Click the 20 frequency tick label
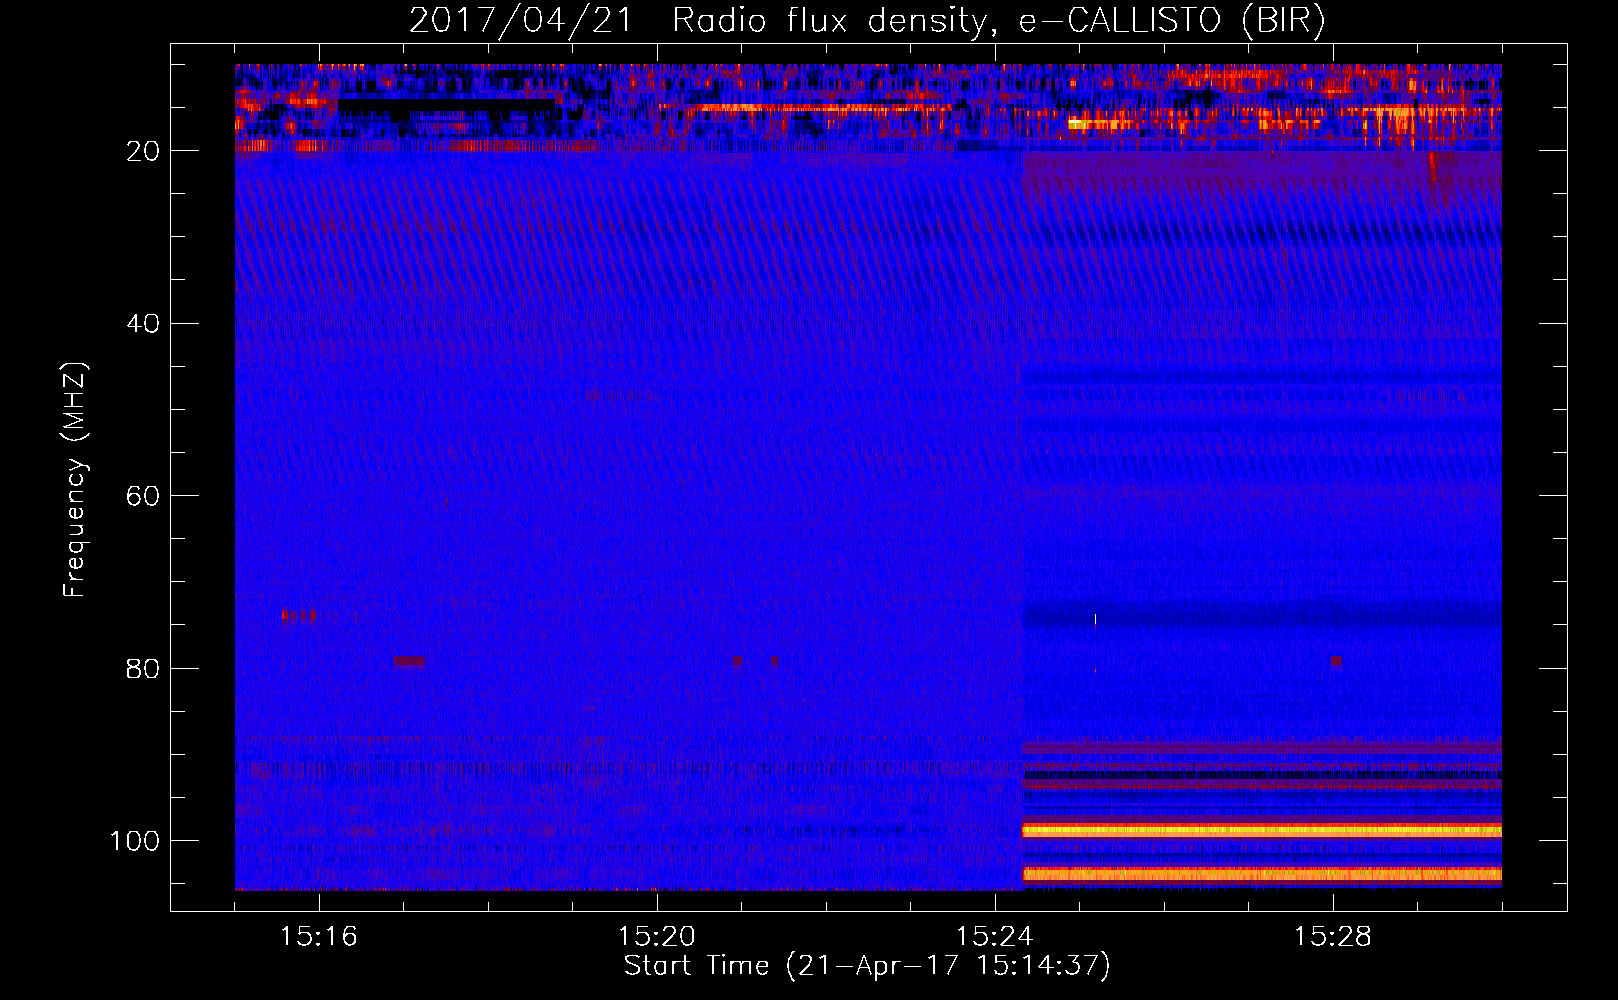The height and width of the screenshot is (1000, 1618). tap(143, 151)
